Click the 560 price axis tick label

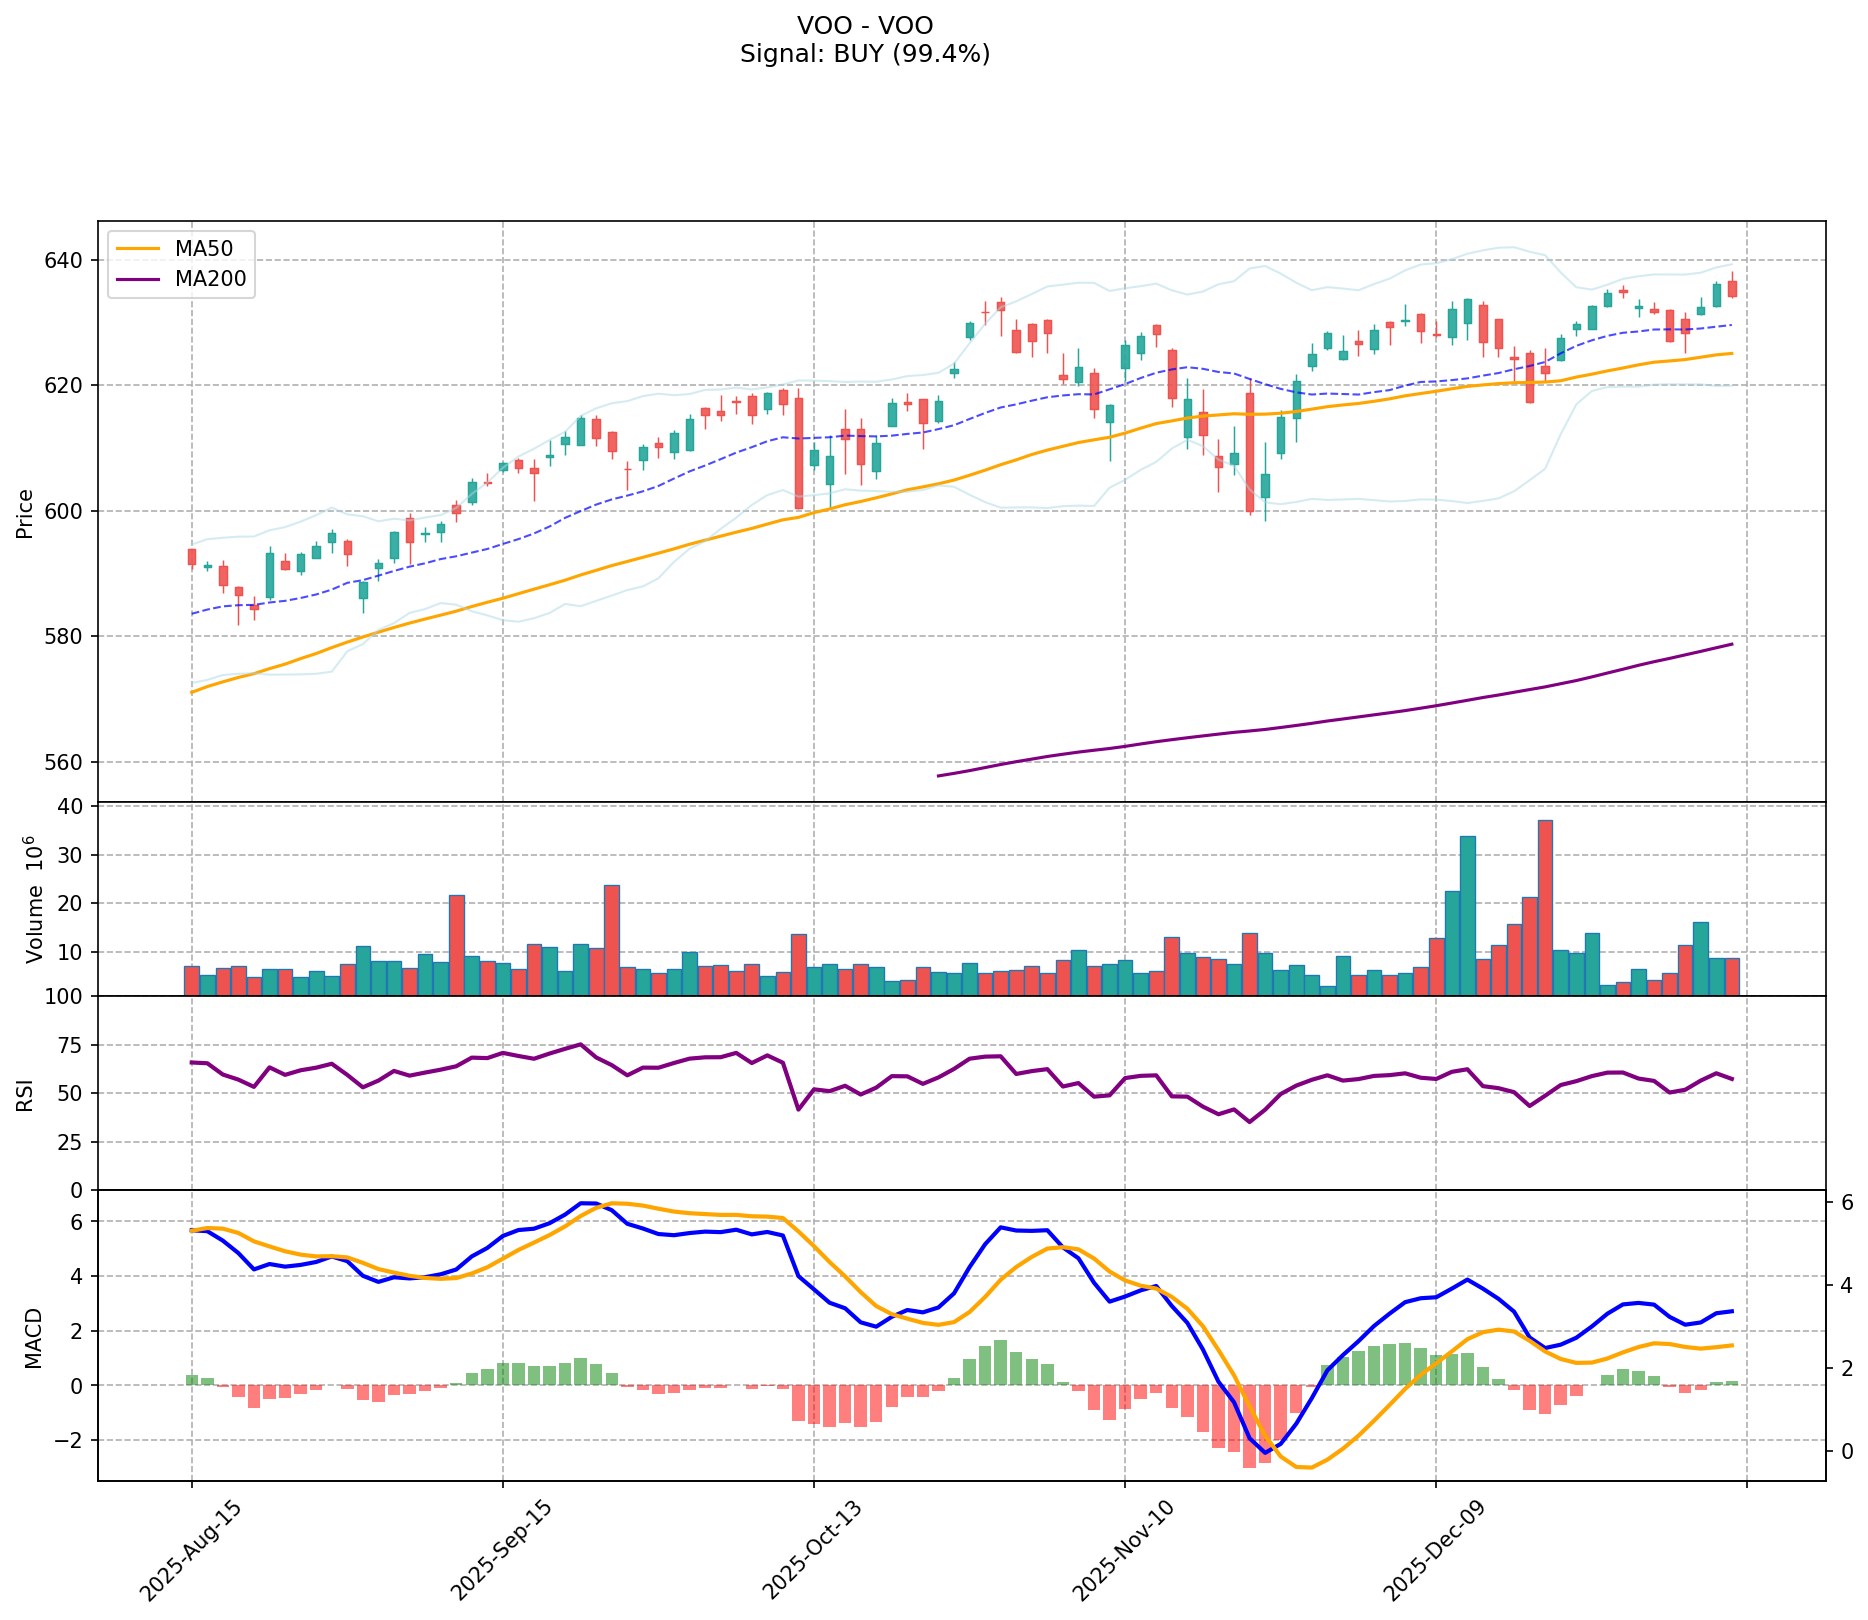pyautogui.click(x=68, y=763)
